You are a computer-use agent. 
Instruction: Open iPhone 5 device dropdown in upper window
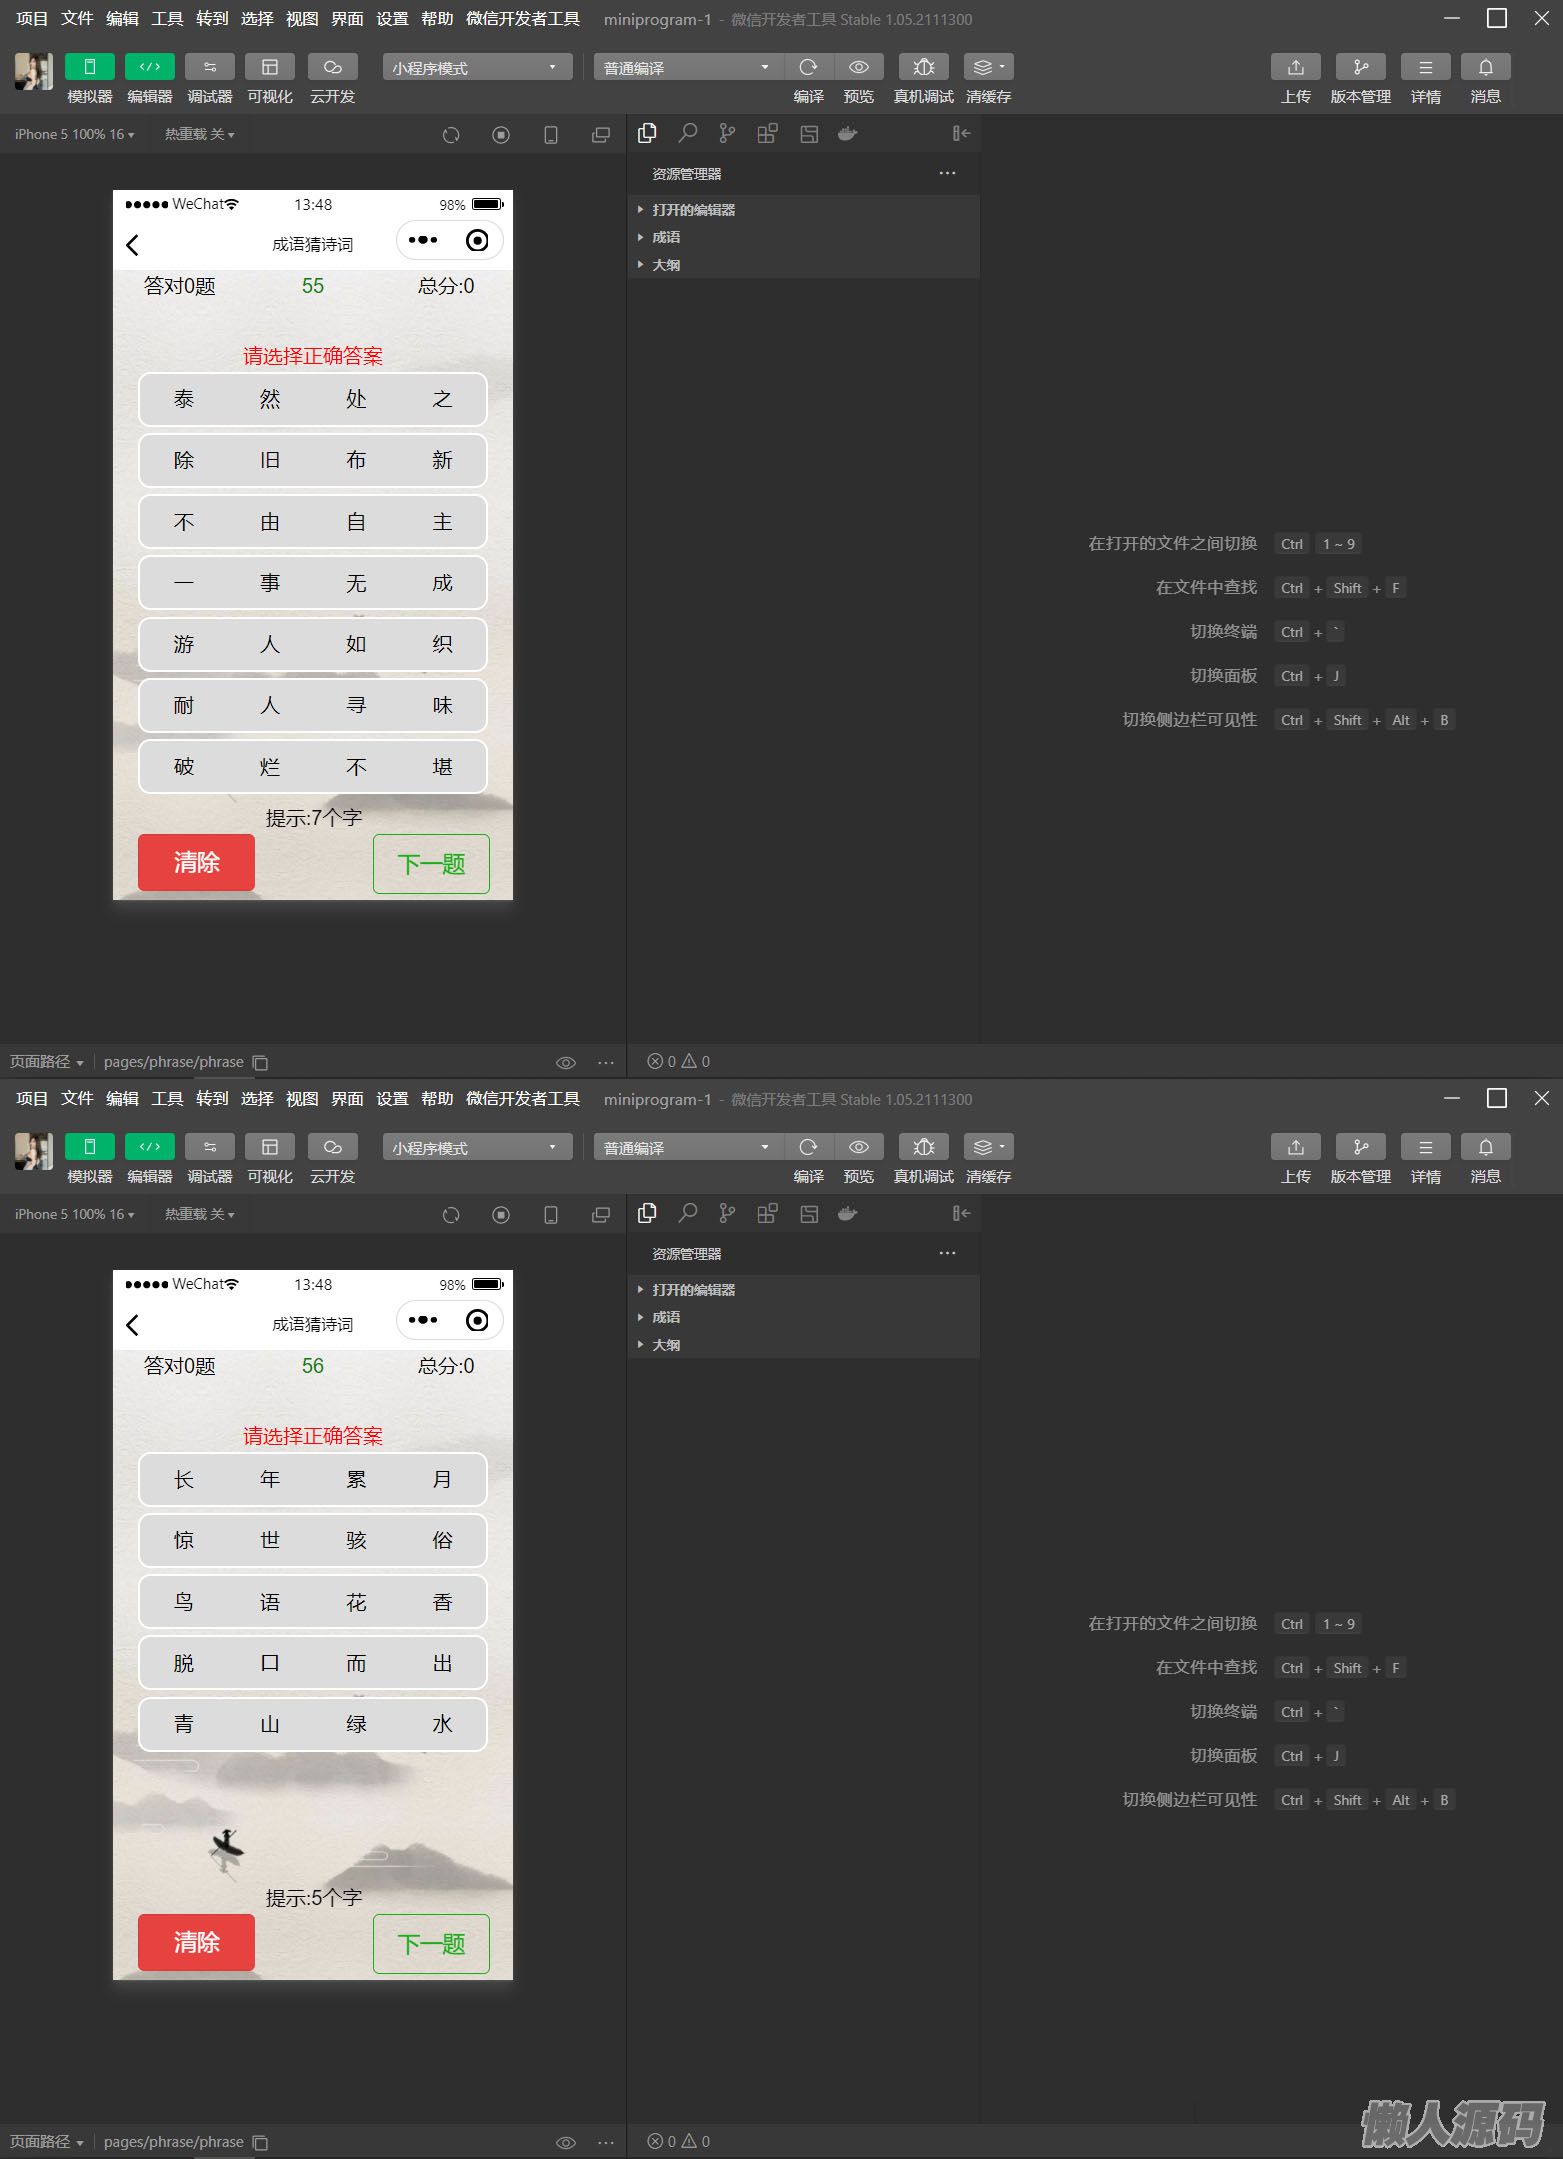74,134
